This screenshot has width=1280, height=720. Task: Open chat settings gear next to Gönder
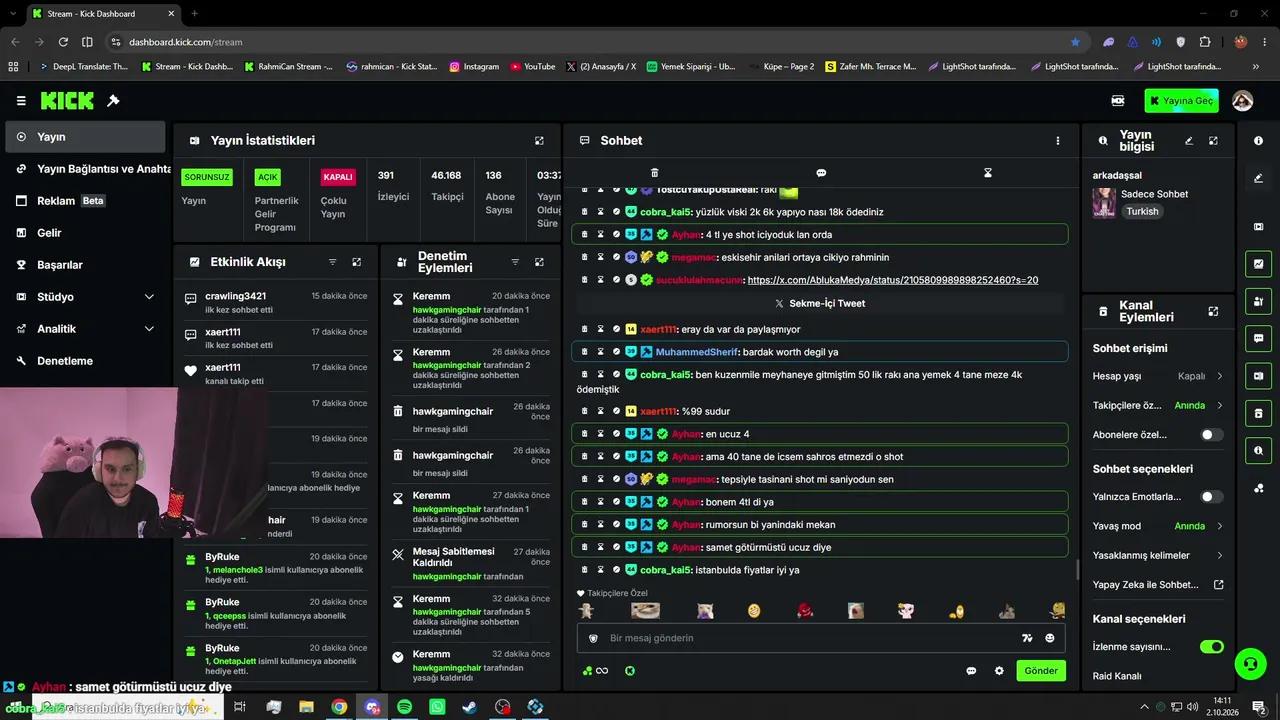pyautogui.click(x=998, y=671)
